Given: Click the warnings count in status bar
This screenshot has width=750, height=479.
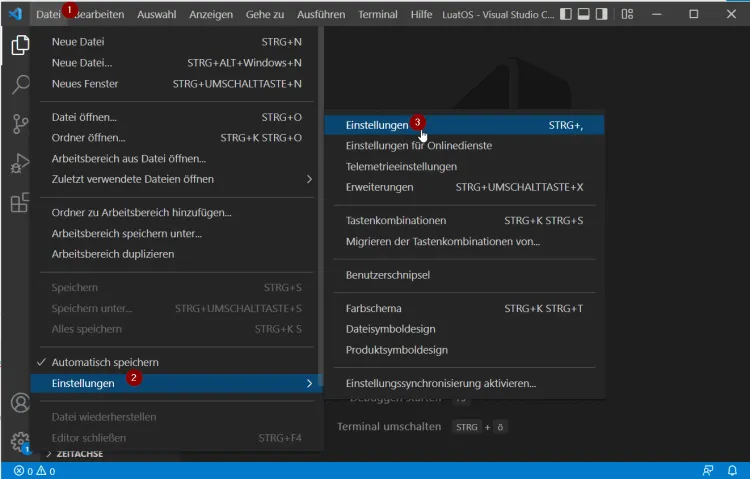Looking at the screenshot, I should click(x=46, y=471).
